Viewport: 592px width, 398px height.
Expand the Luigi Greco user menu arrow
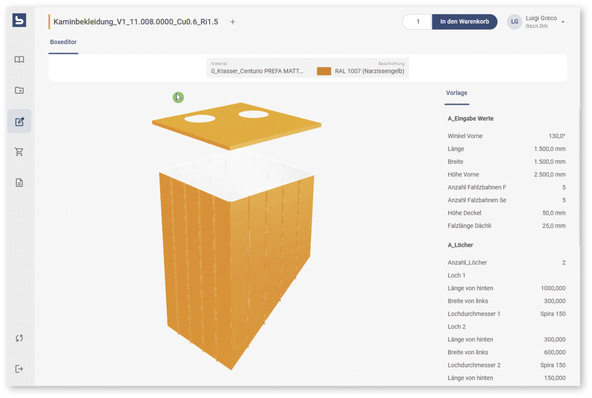(563, 22)
